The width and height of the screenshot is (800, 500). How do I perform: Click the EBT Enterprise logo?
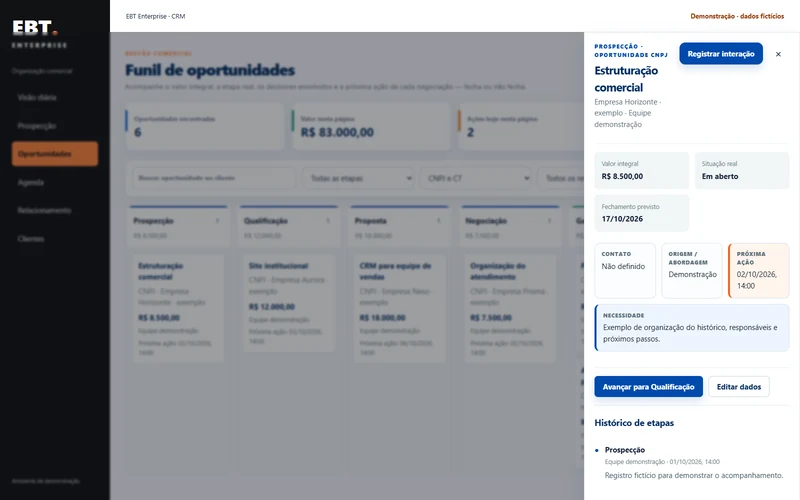[x=39, y=34]
